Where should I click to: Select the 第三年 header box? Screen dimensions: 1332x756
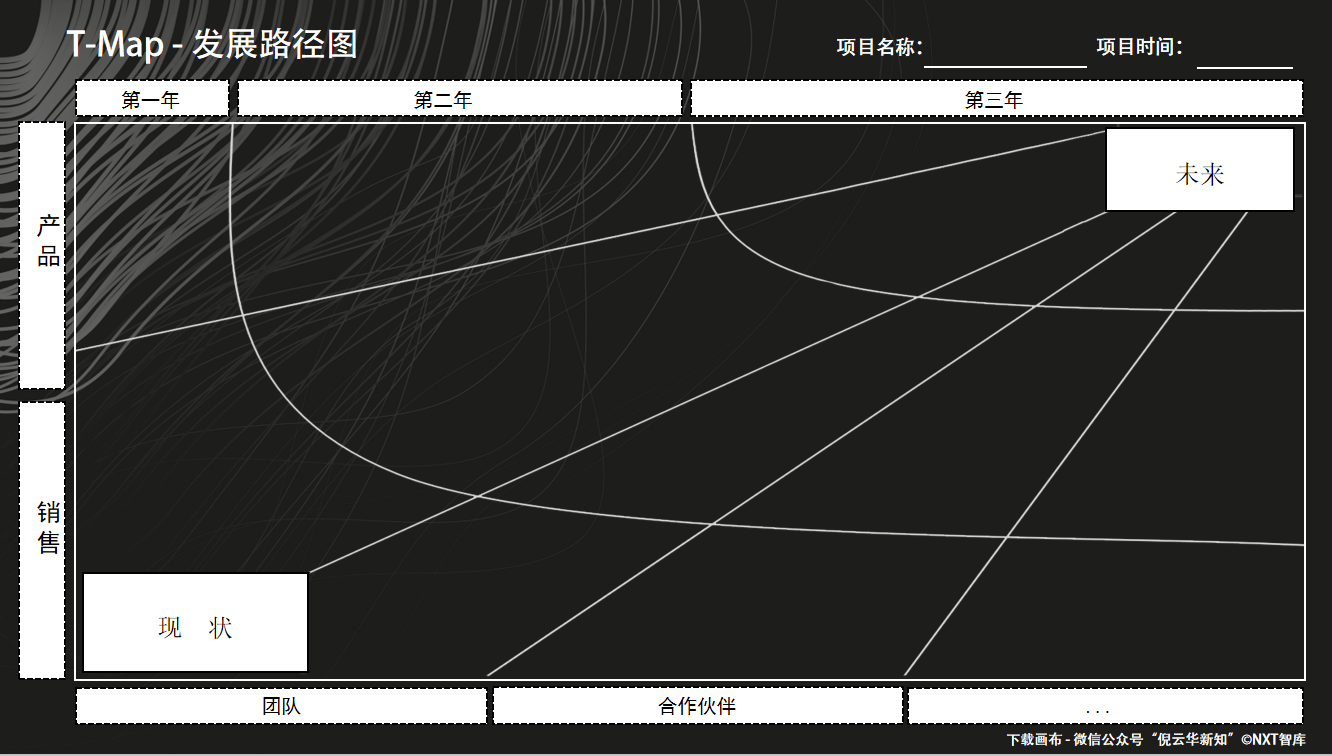[996, 99]
